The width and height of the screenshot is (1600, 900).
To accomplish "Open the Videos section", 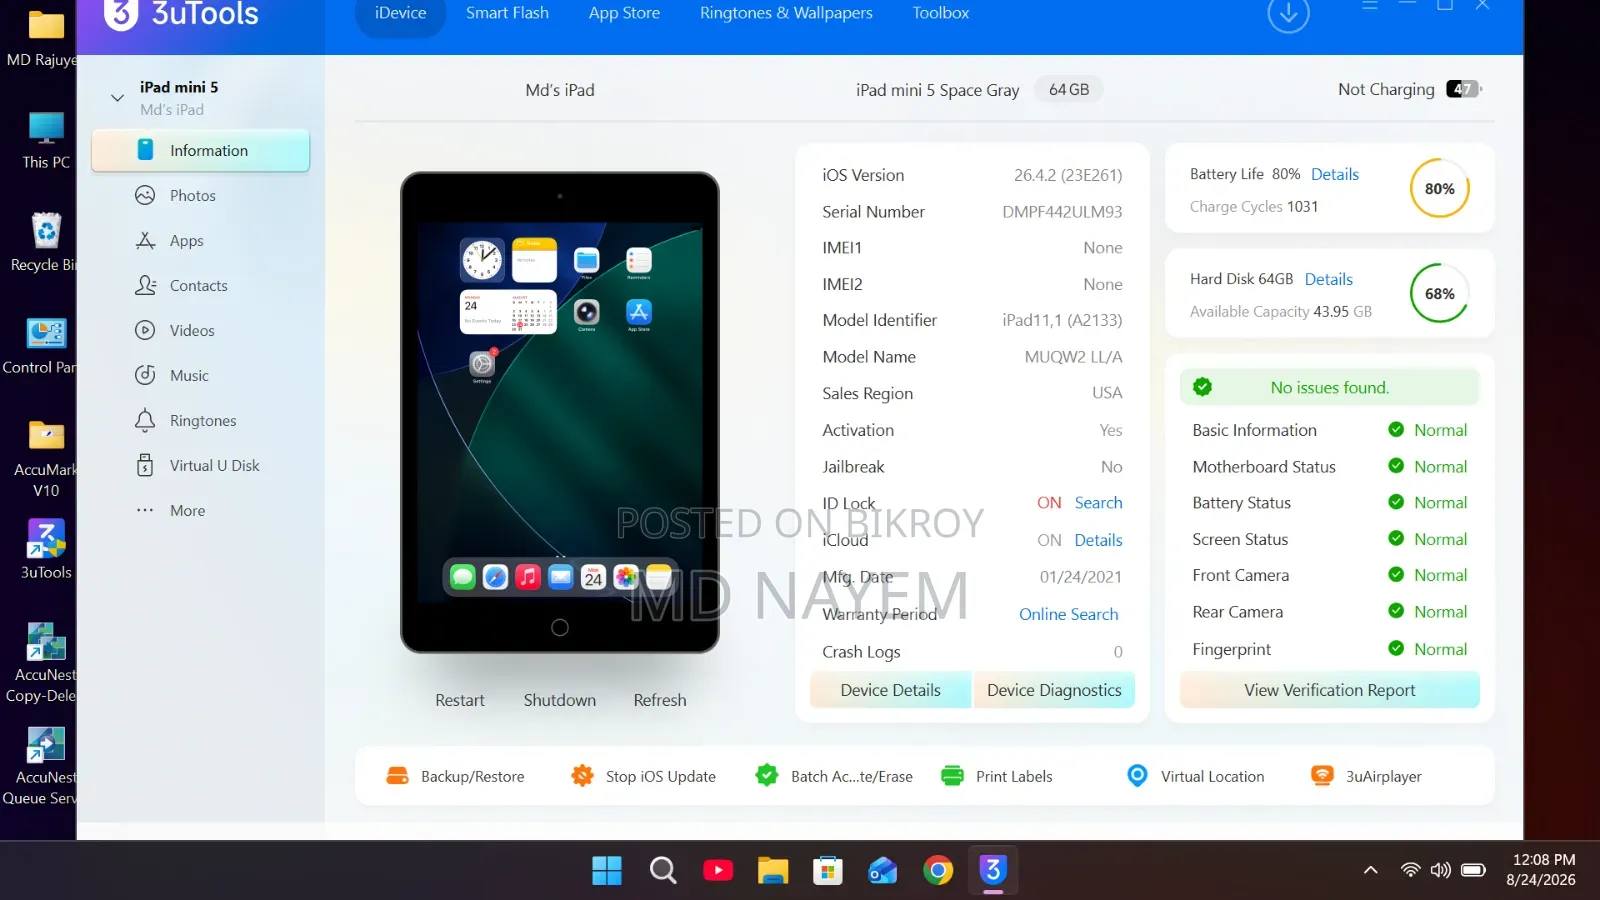I will point(192,331).
